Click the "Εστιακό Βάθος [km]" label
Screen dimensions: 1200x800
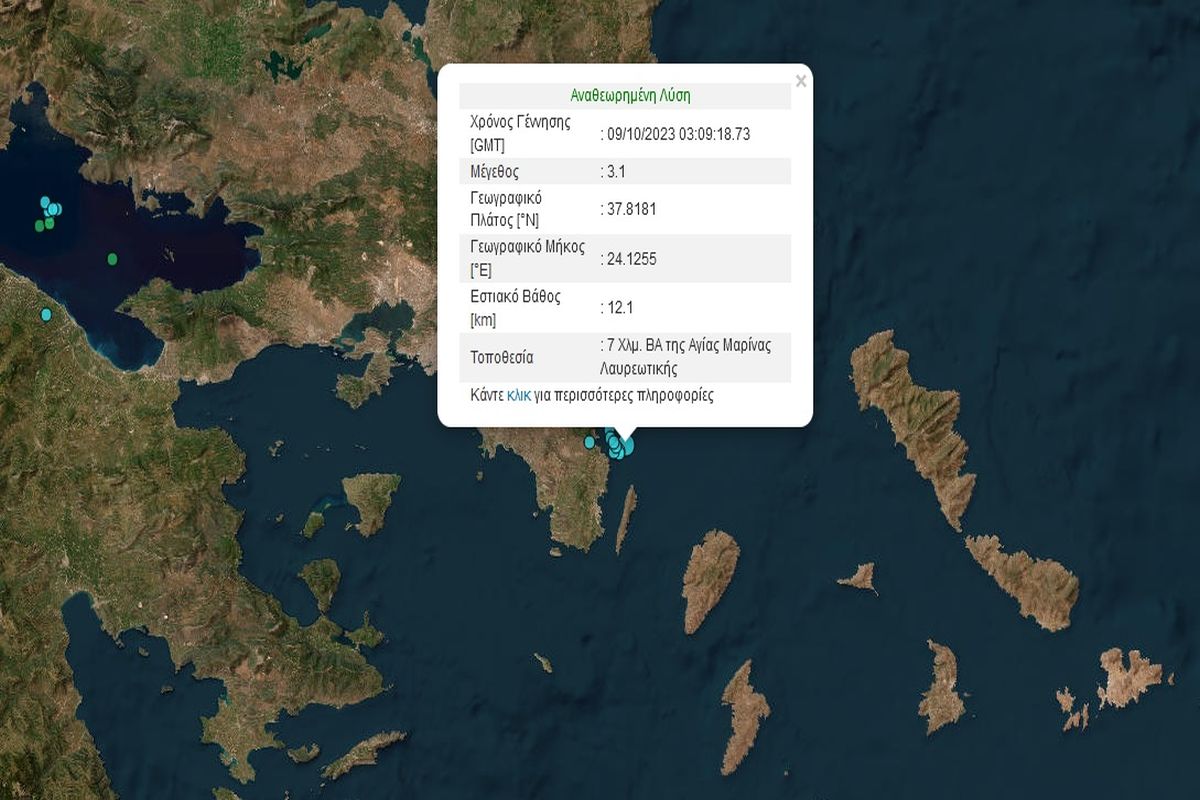pos(515,308)
